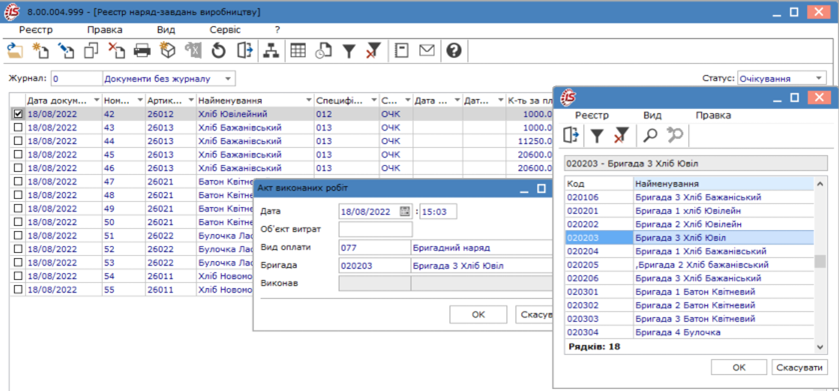
Task: Click the table grid view icon
Action: click(x=298, y=51)
